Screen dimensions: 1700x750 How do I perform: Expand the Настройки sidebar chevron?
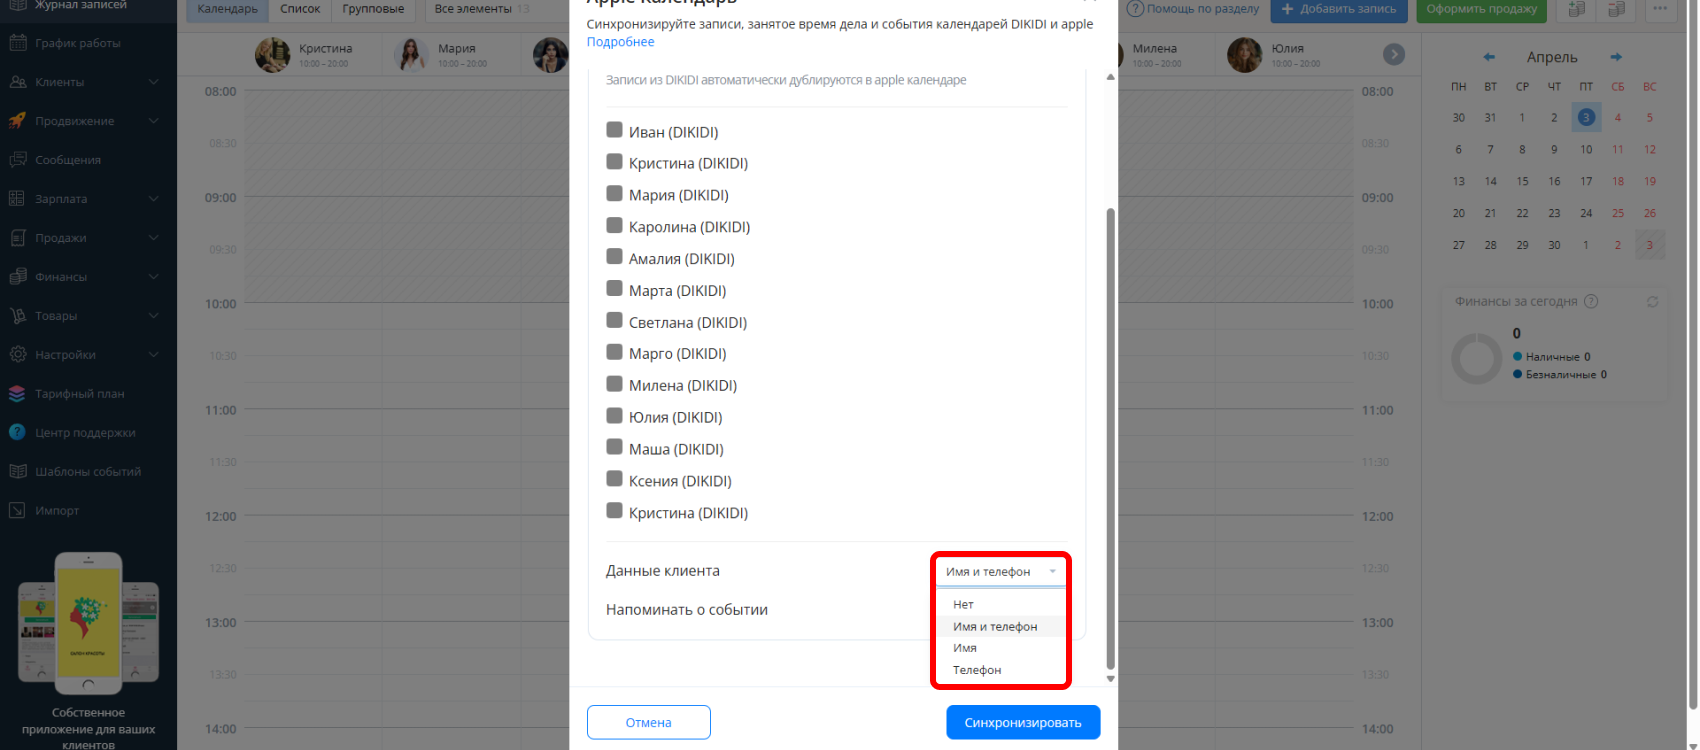pyautogui.click(x=153, y=355)
